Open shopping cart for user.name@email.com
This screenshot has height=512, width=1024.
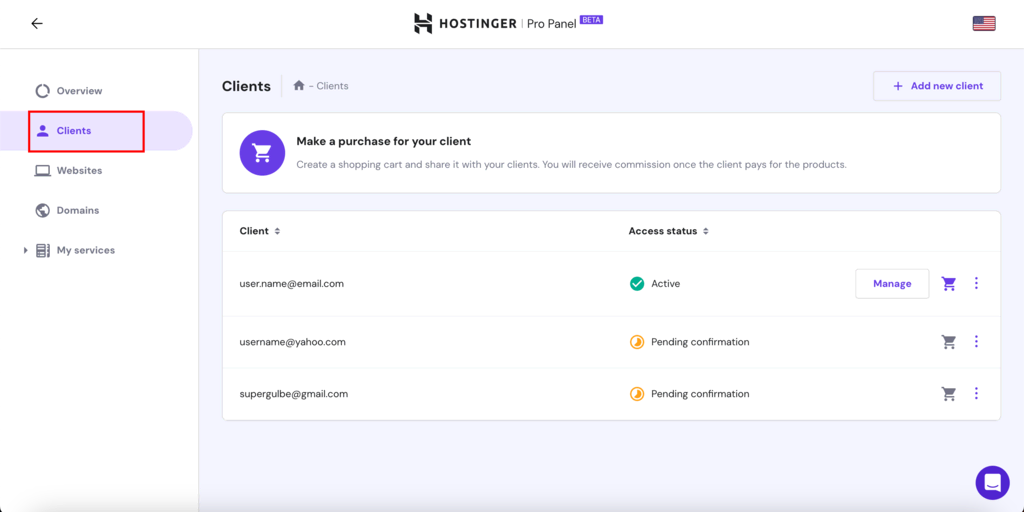[949, 284]
